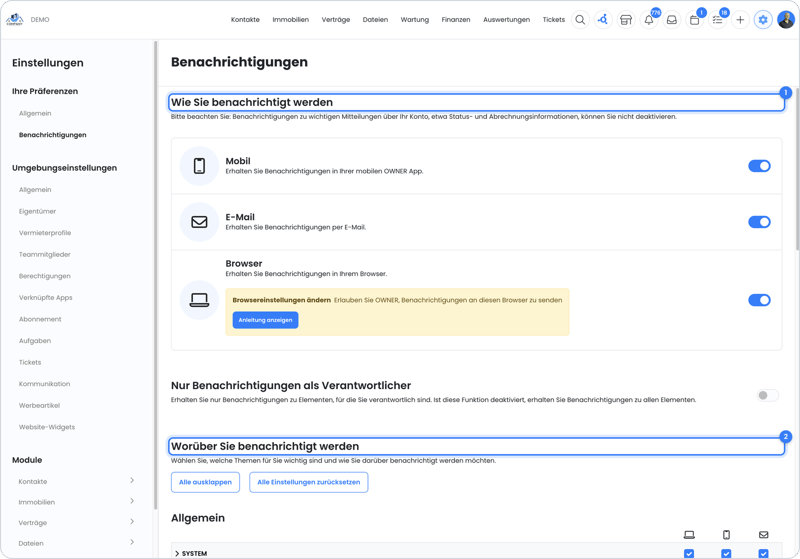Viewport: 800px width, 559px height.
Task: Open the task checklist icon
Action: (x=717, y=20)
